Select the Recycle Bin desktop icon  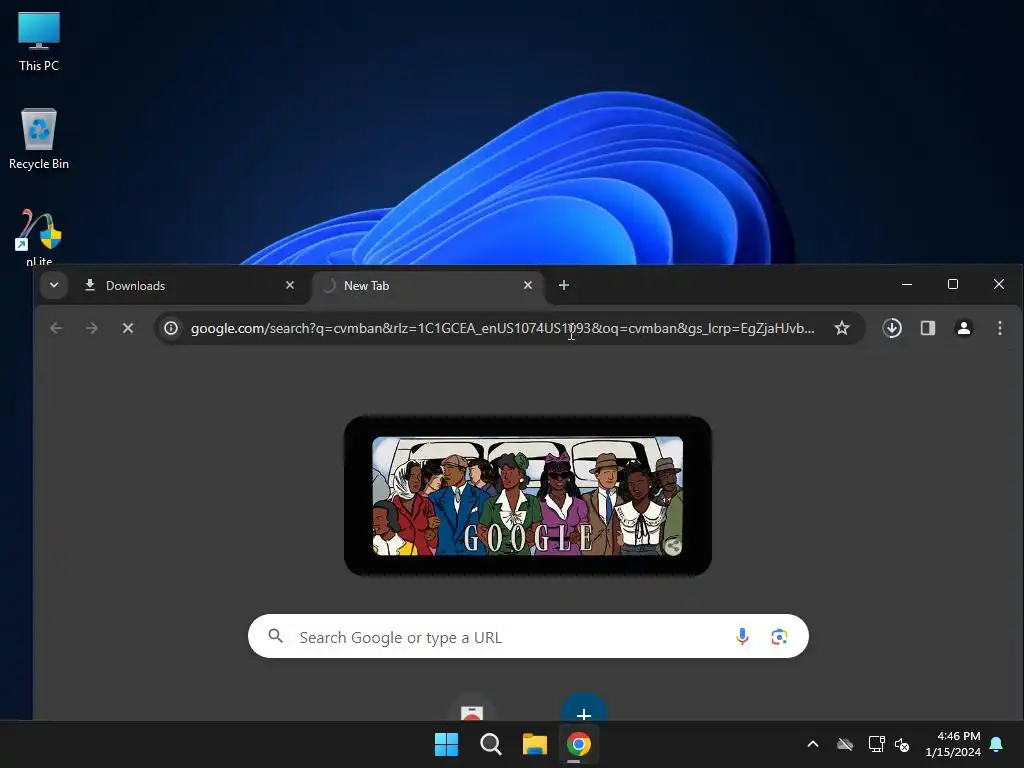pos(39,139)
